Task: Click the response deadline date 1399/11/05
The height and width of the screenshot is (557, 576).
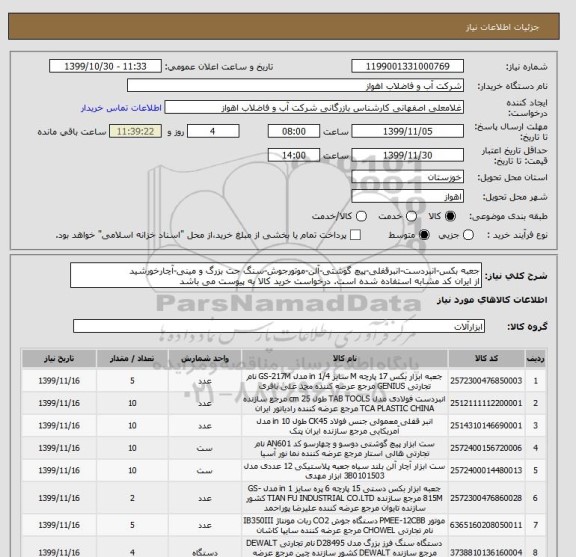Action: click(407, 131)
